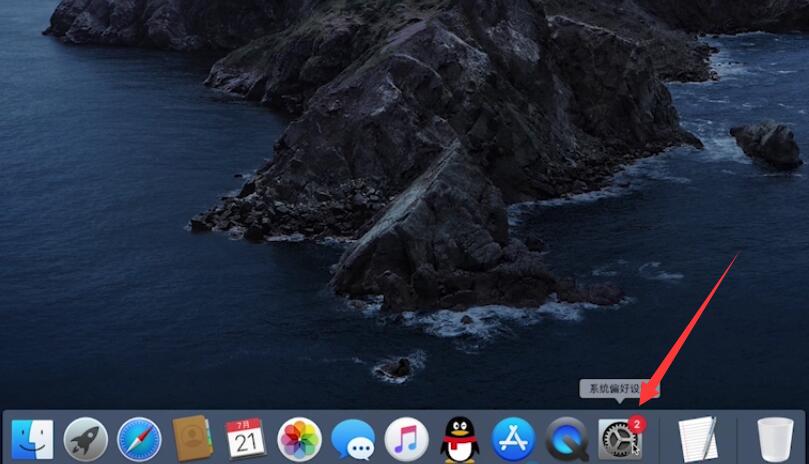Open the Photos app
This screenshot has height=464, width=809.
click(x=299, y=439)
